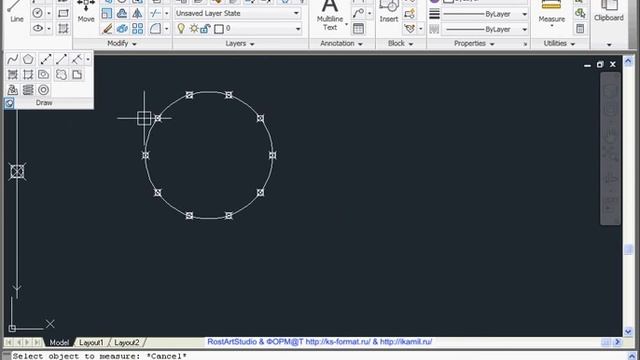The height and width of the screenshot is (360, 640).
Task: Open the Multiline Text tool
Action: (x=330, y=16)
